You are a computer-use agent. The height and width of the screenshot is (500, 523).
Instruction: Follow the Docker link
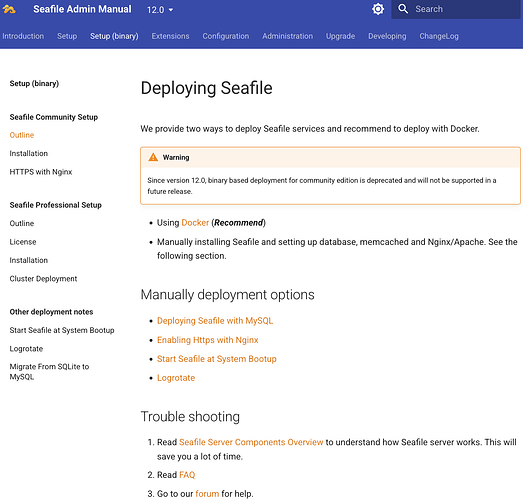point(195,222)
